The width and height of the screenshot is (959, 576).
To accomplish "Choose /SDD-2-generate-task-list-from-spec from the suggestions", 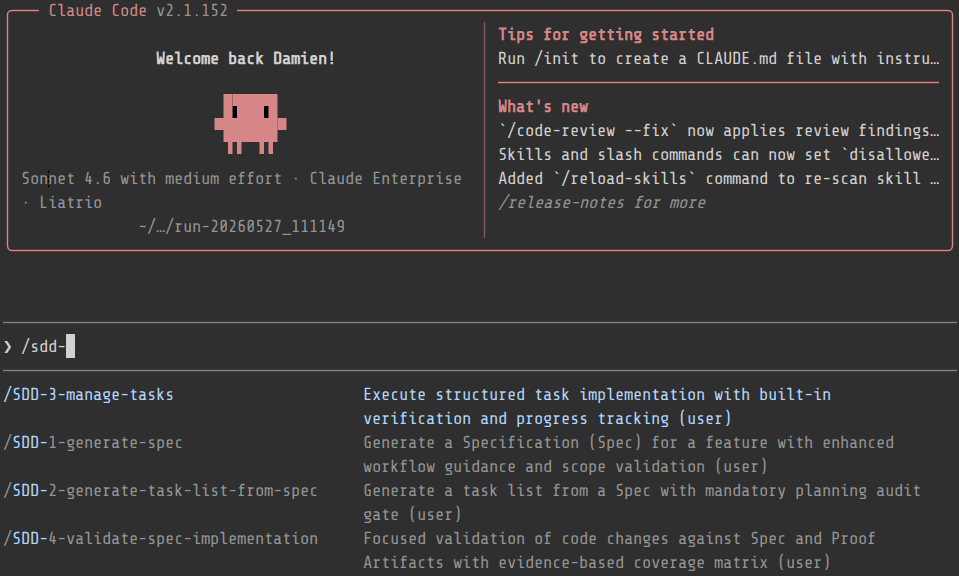I will click(160, 491).
